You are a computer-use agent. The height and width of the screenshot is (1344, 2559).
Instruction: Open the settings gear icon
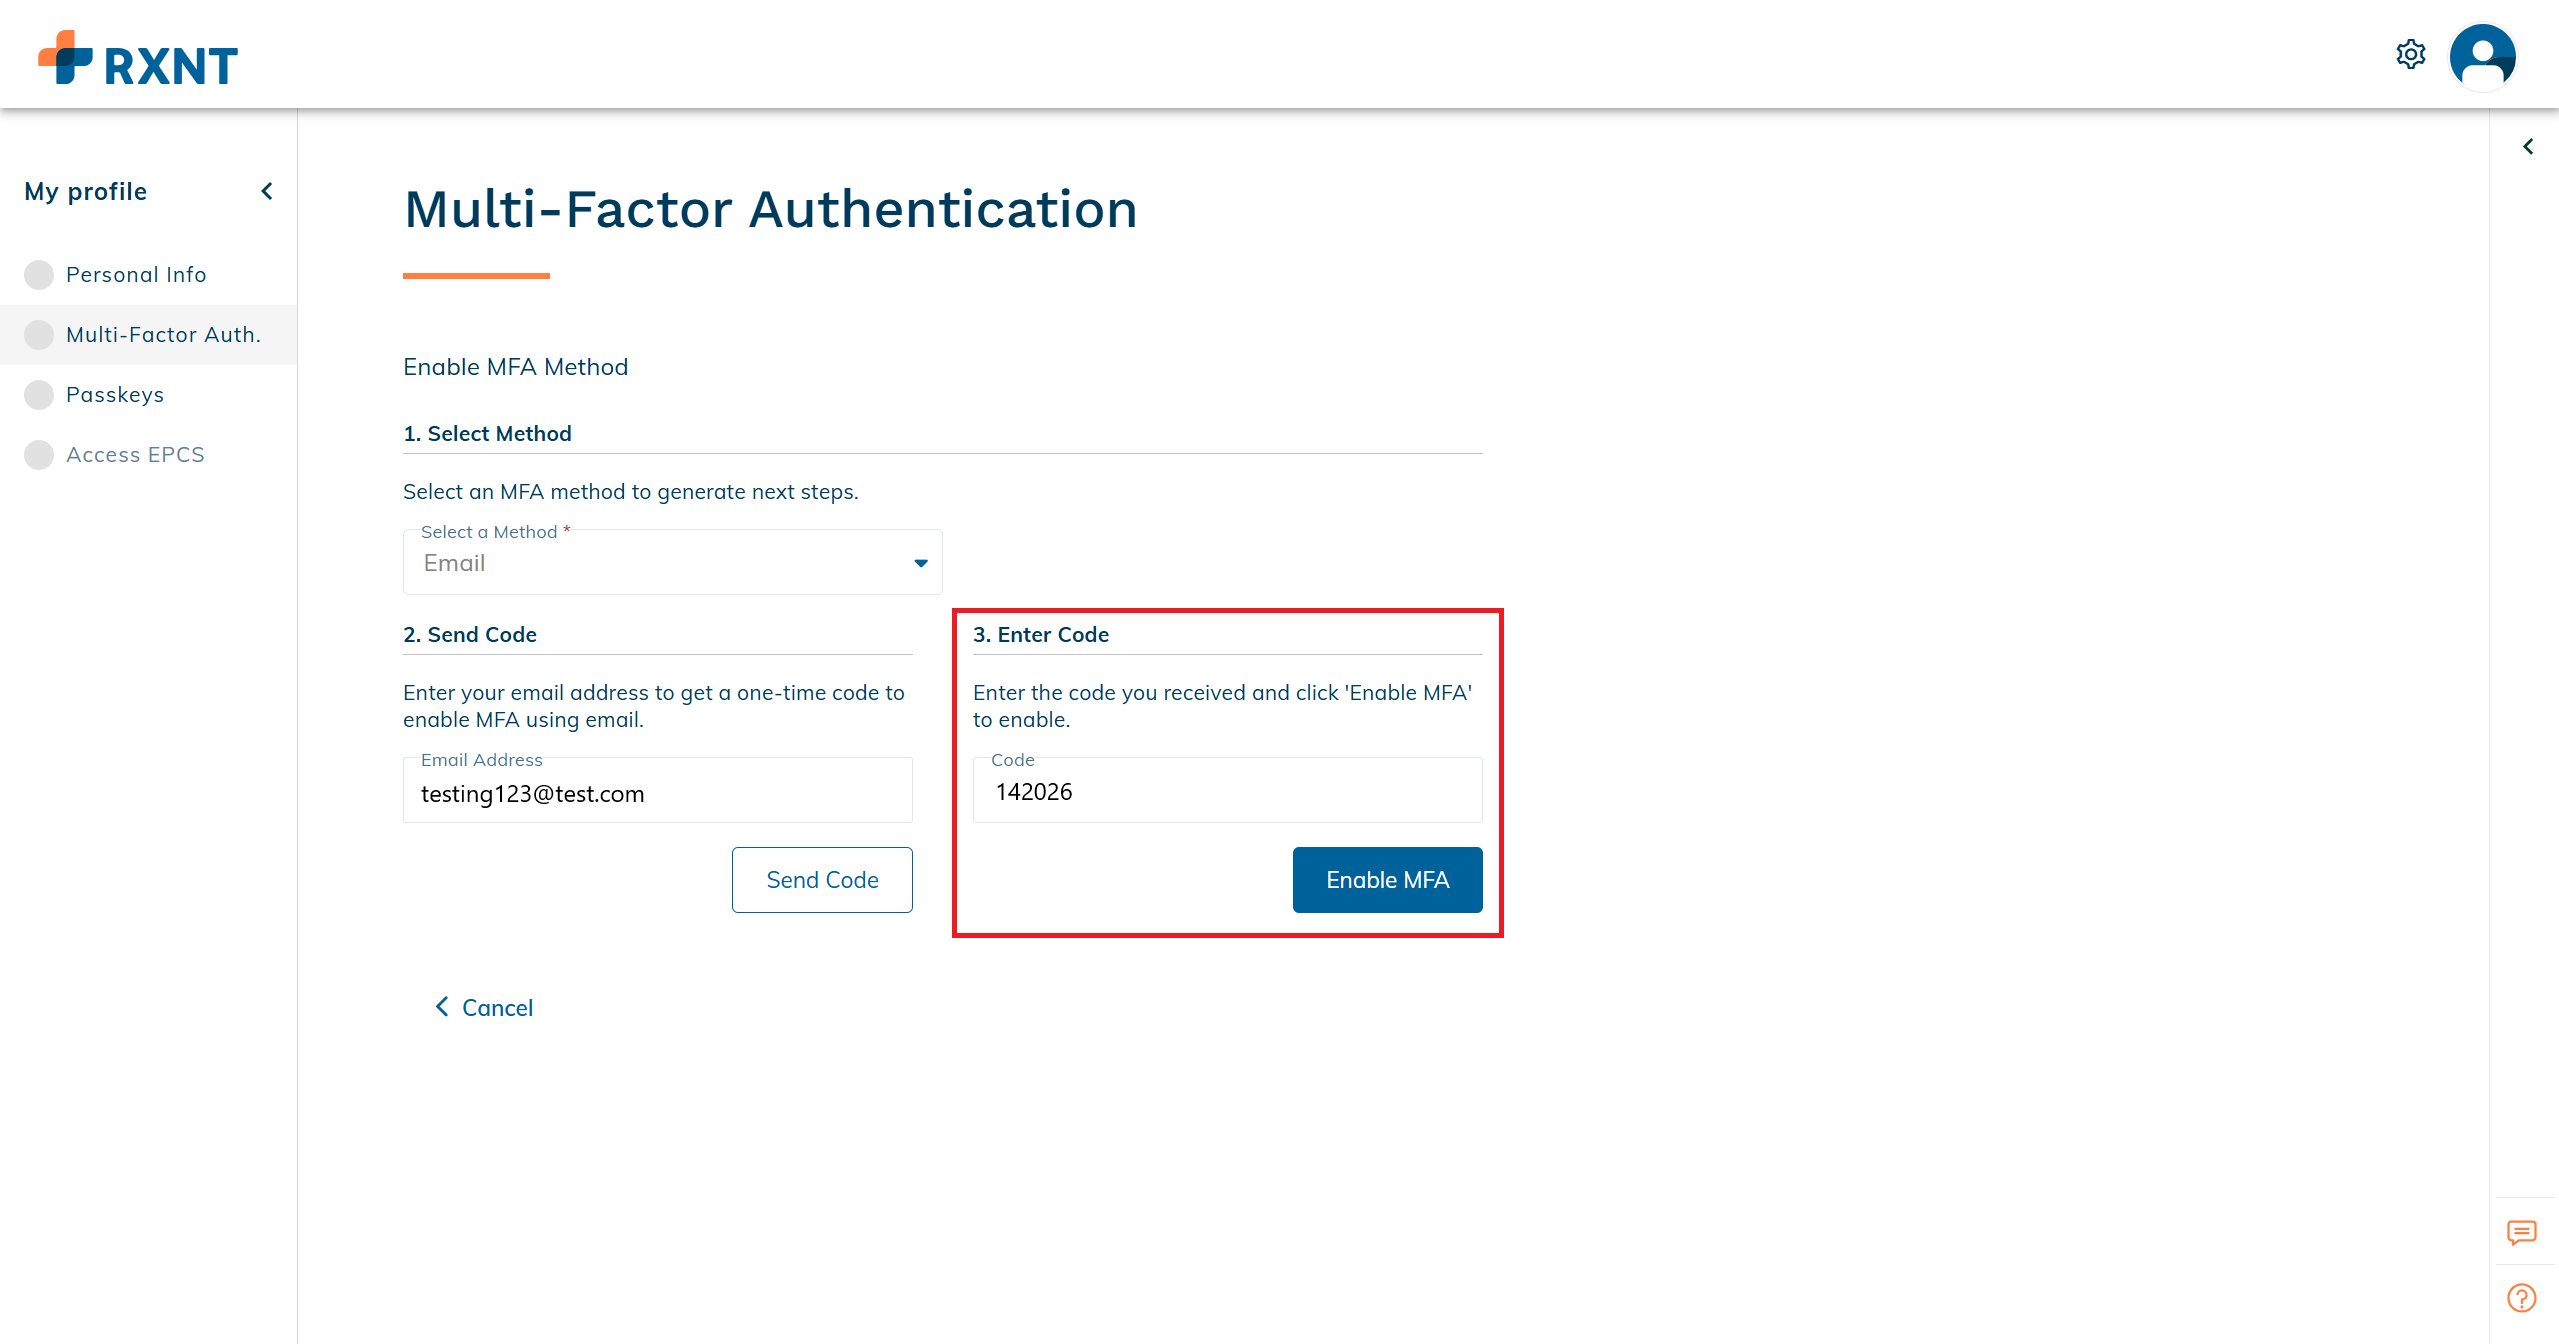2410,55
